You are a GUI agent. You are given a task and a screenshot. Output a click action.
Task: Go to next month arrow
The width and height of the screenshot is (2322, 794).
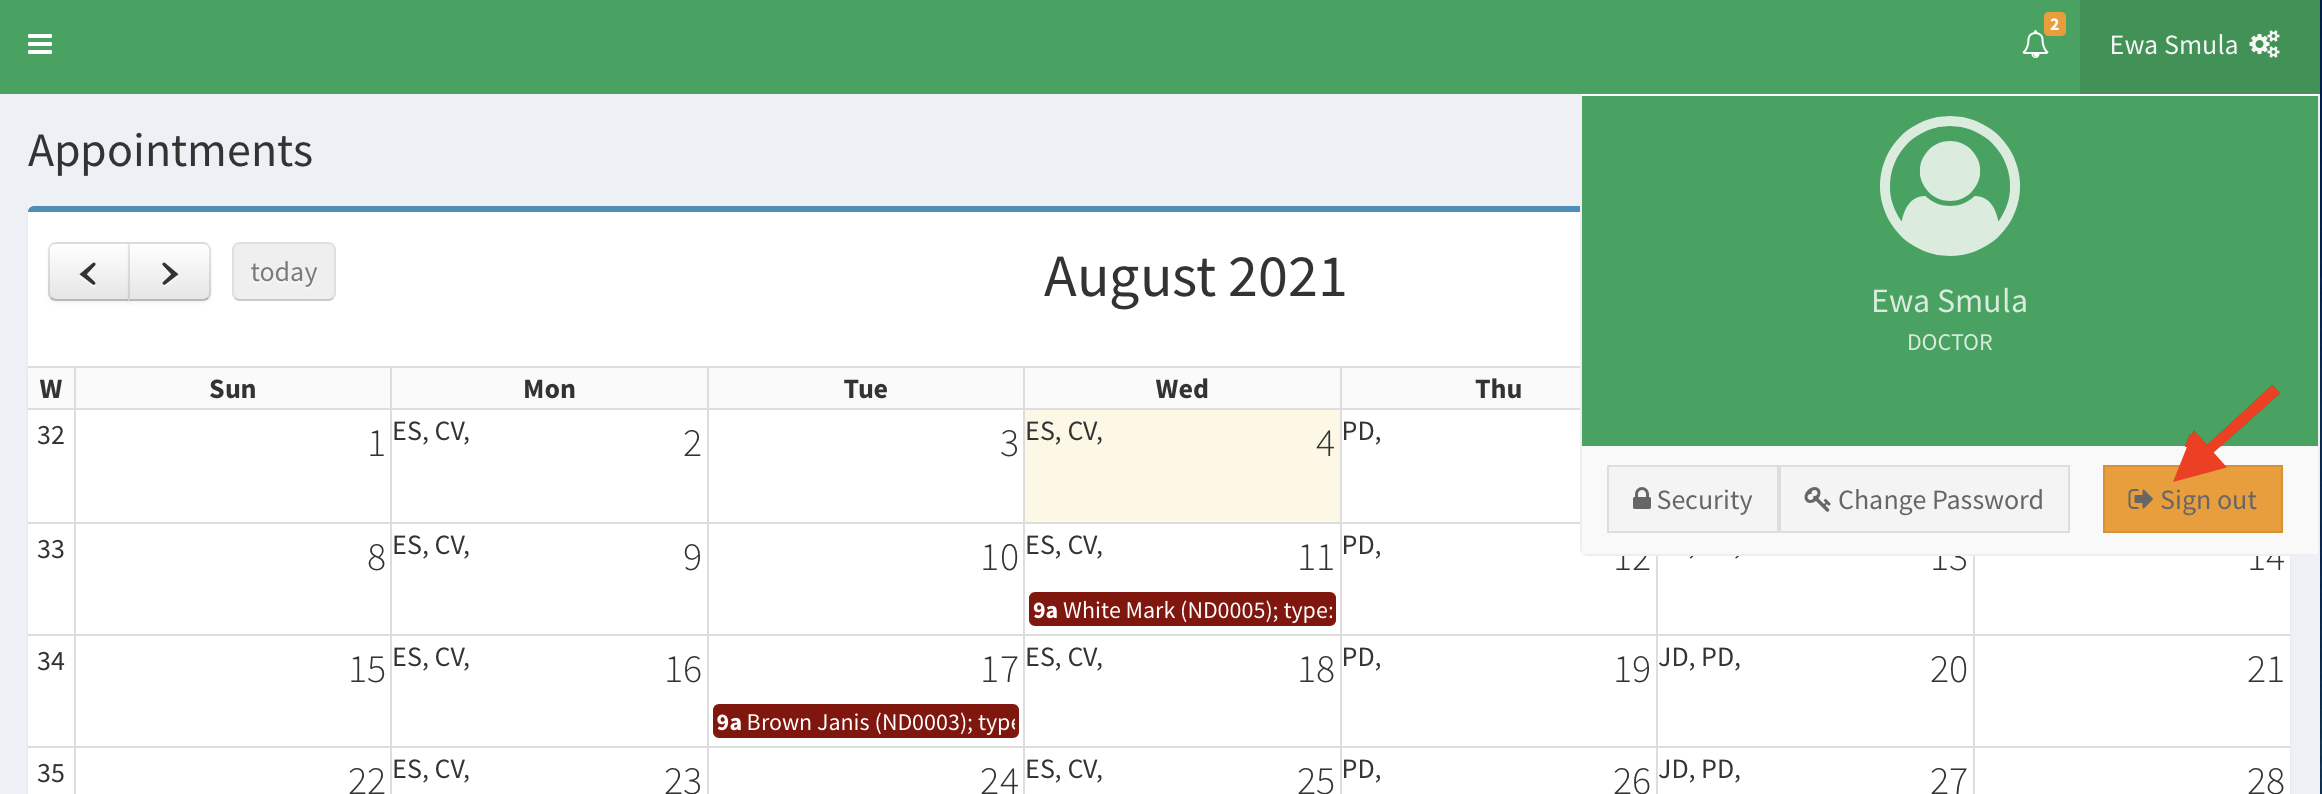pos(169,272)
